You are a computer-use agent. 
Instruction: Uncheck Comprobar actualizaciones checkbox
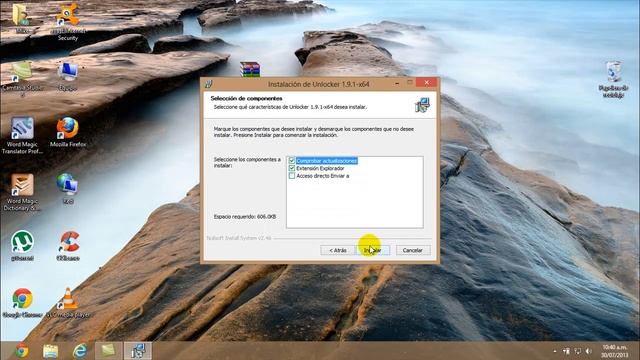tap(292, 161)
